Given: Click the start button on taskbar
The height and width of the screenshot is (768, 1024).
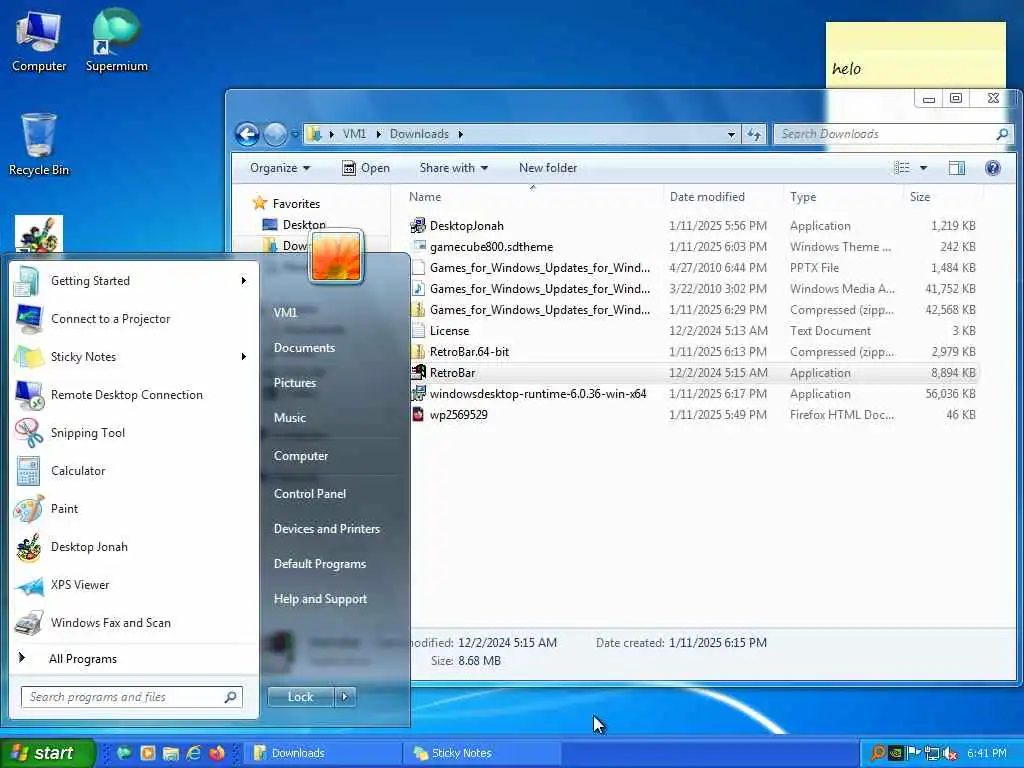Looking at the screenshot, I should pyautogui.click(x=47, y=753).
